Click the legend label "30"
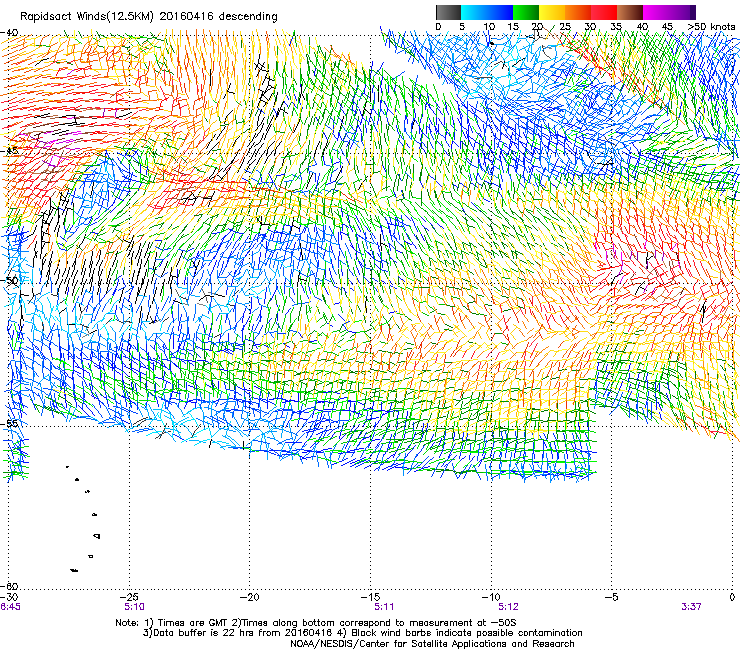Image resolution: width=740 pixels, height=650 pixels. pos(590,27)
